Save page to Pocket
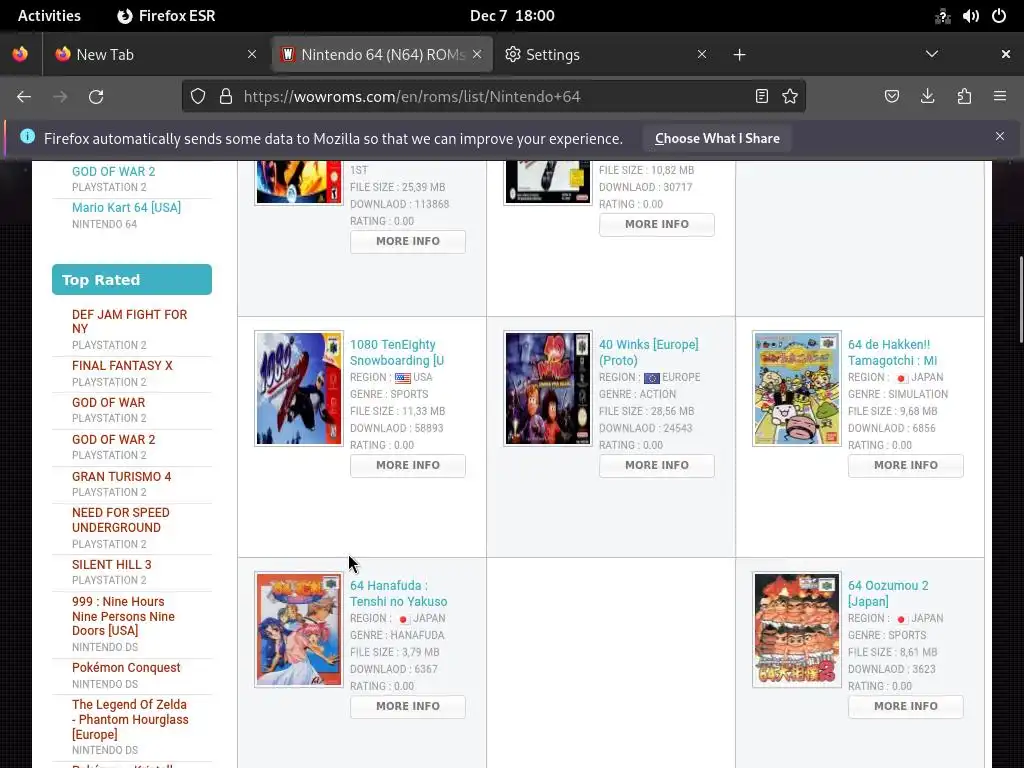This screenshot has height=768, width=1024. pyautogui.click(x=892, y=97)
